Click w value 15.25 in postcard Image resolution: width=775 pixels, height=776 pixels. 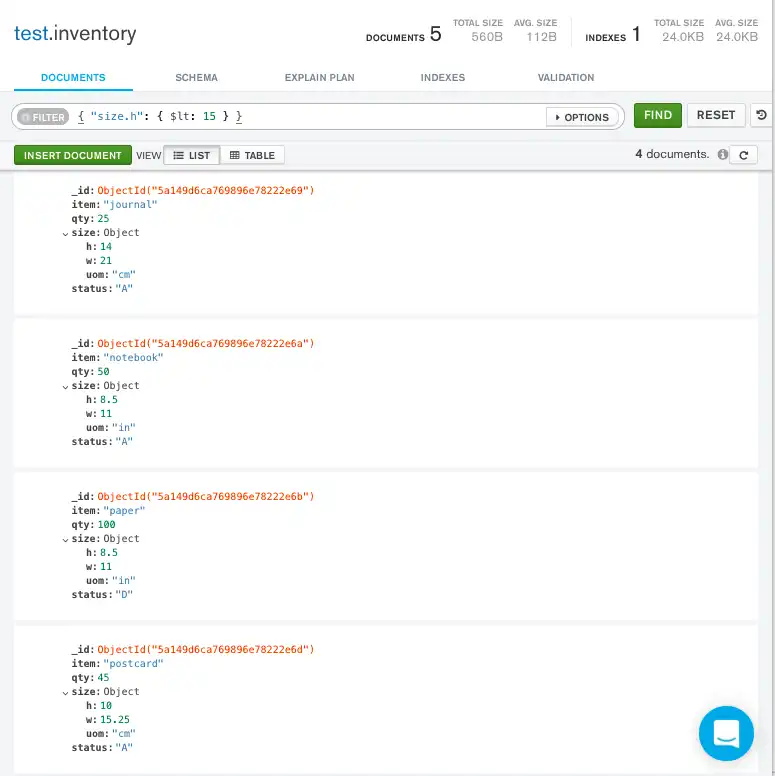pyautogui.click(x=115, y=720)
